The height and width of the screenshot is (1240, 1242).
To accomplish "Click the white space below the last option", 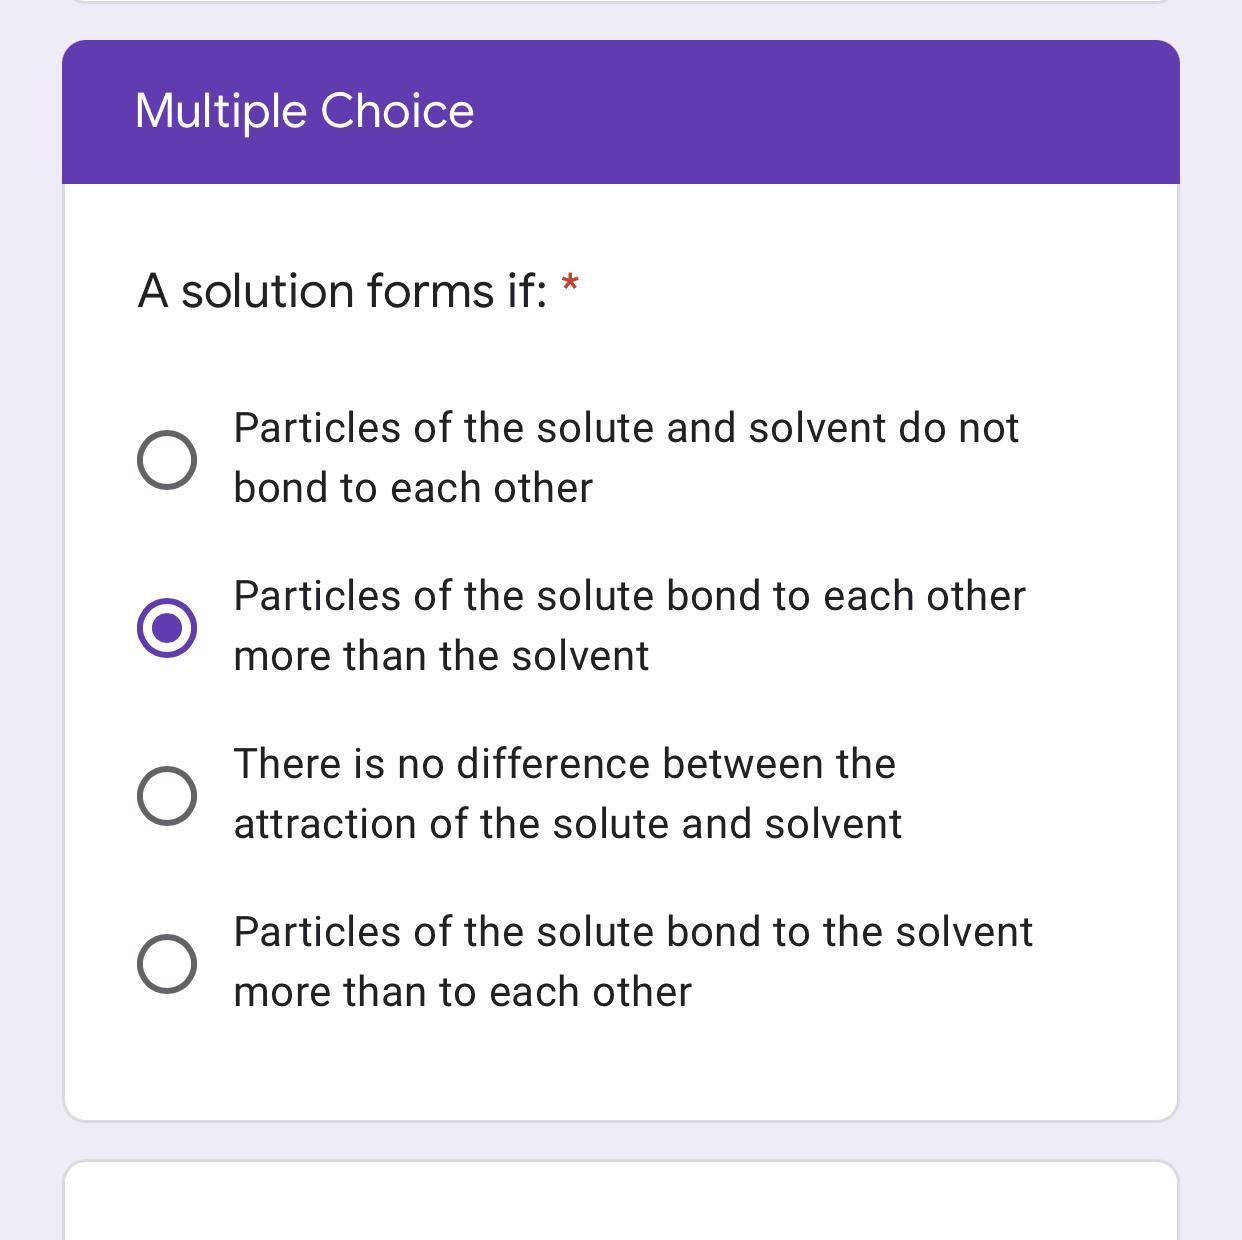I will pyautogui.click(x=620, y=1070).
